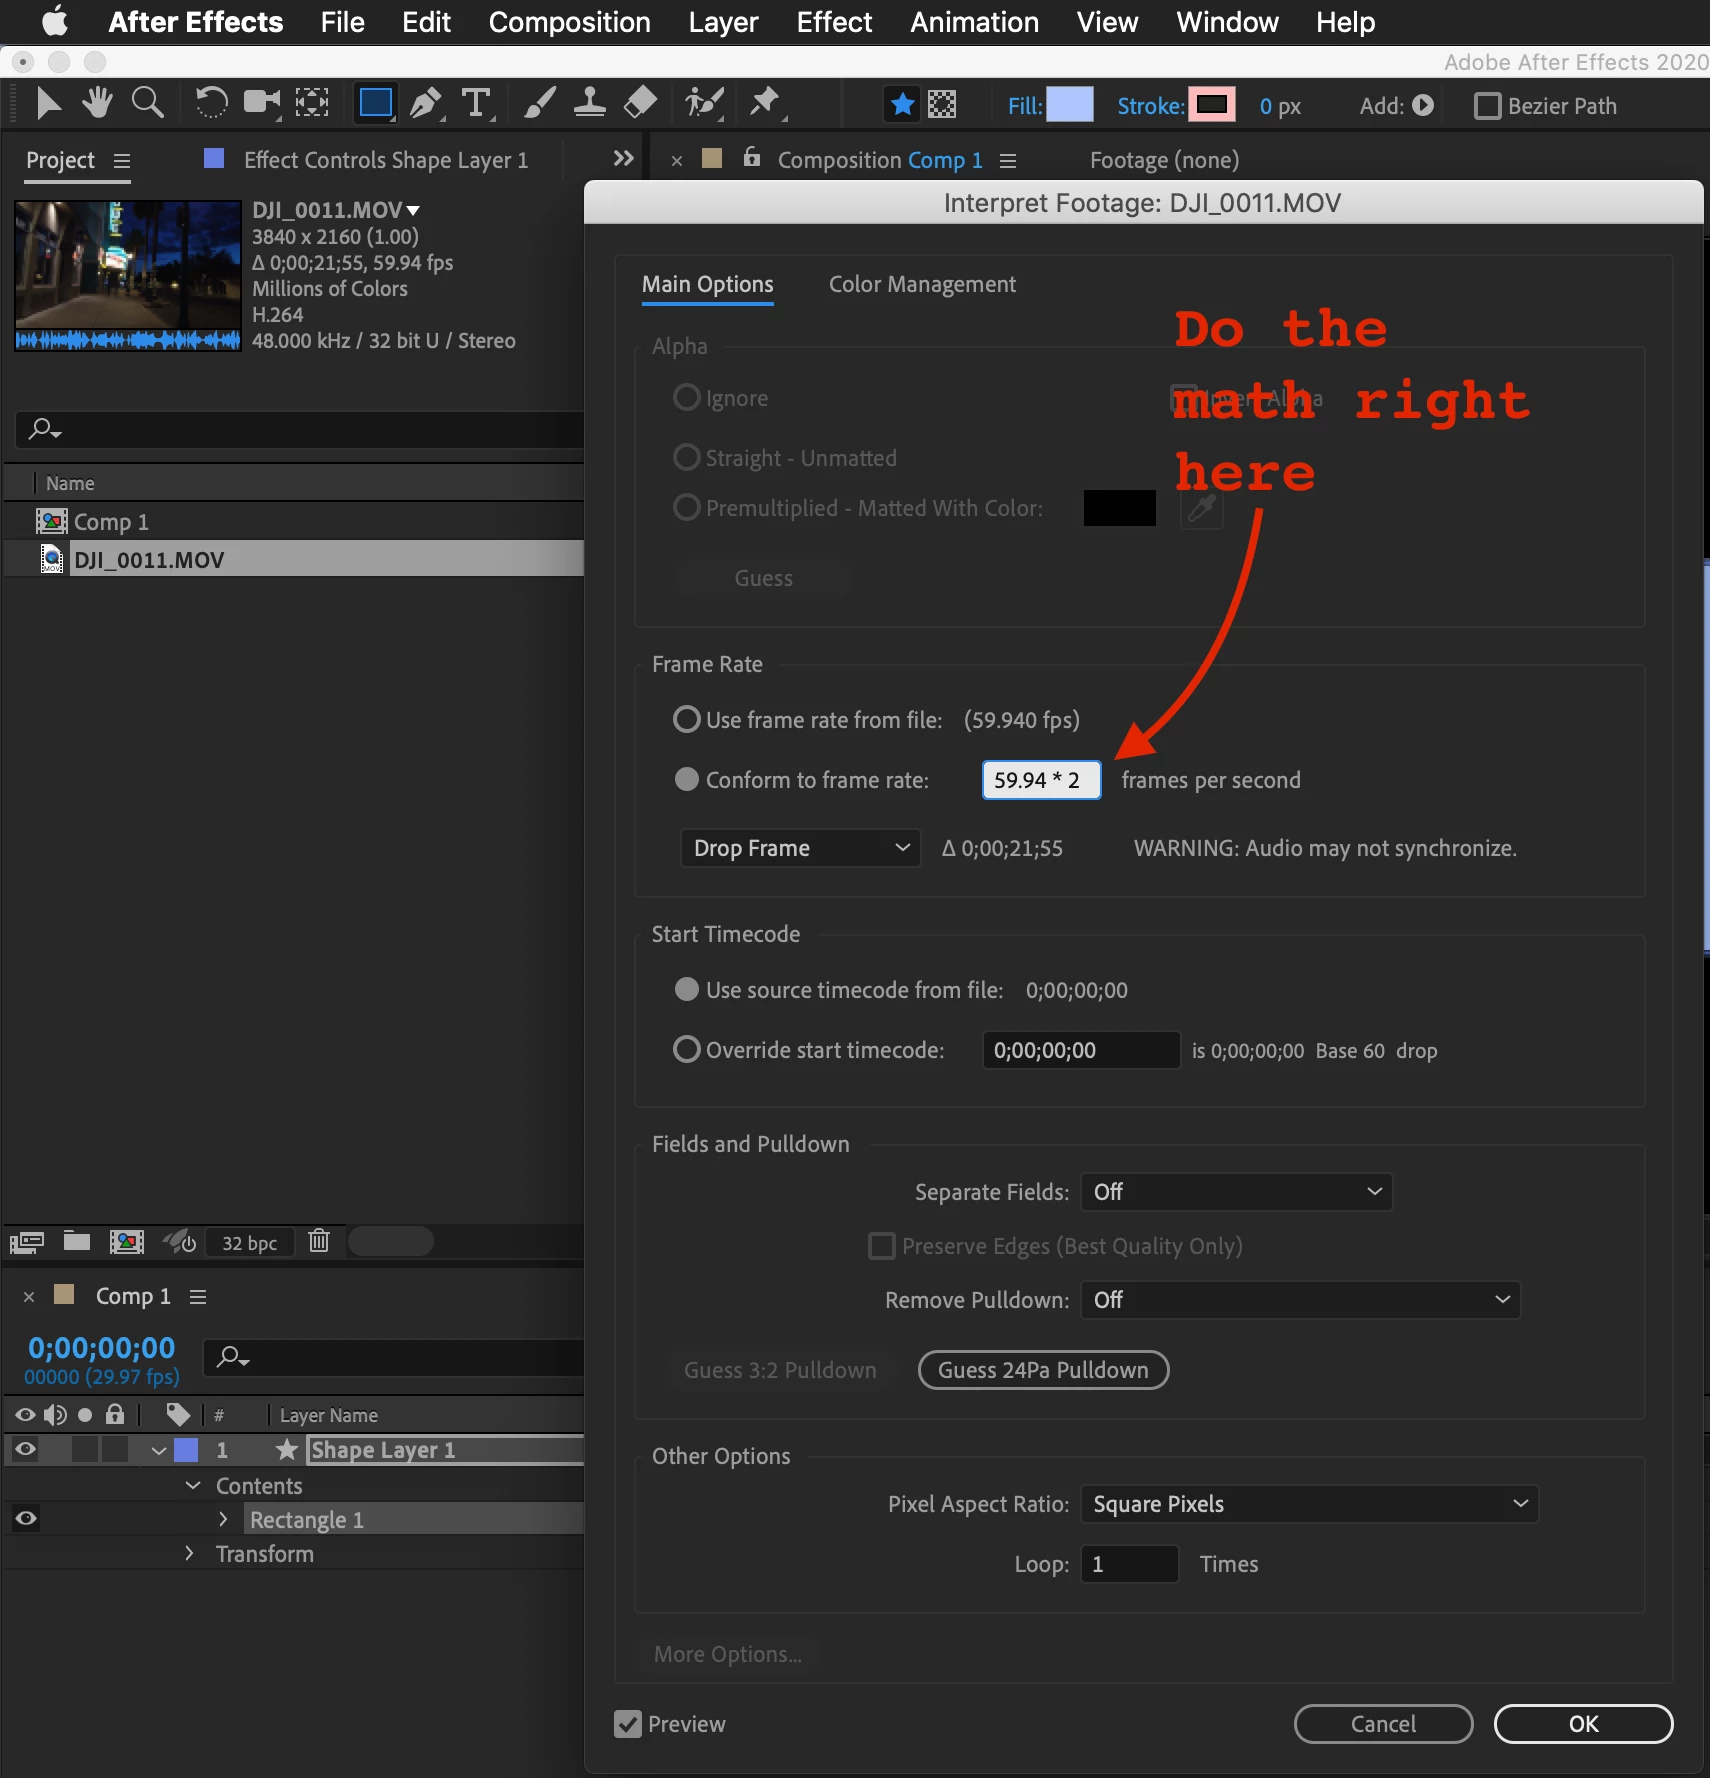Click the disabled alpha color eyedropper icon

(1202, 509)
